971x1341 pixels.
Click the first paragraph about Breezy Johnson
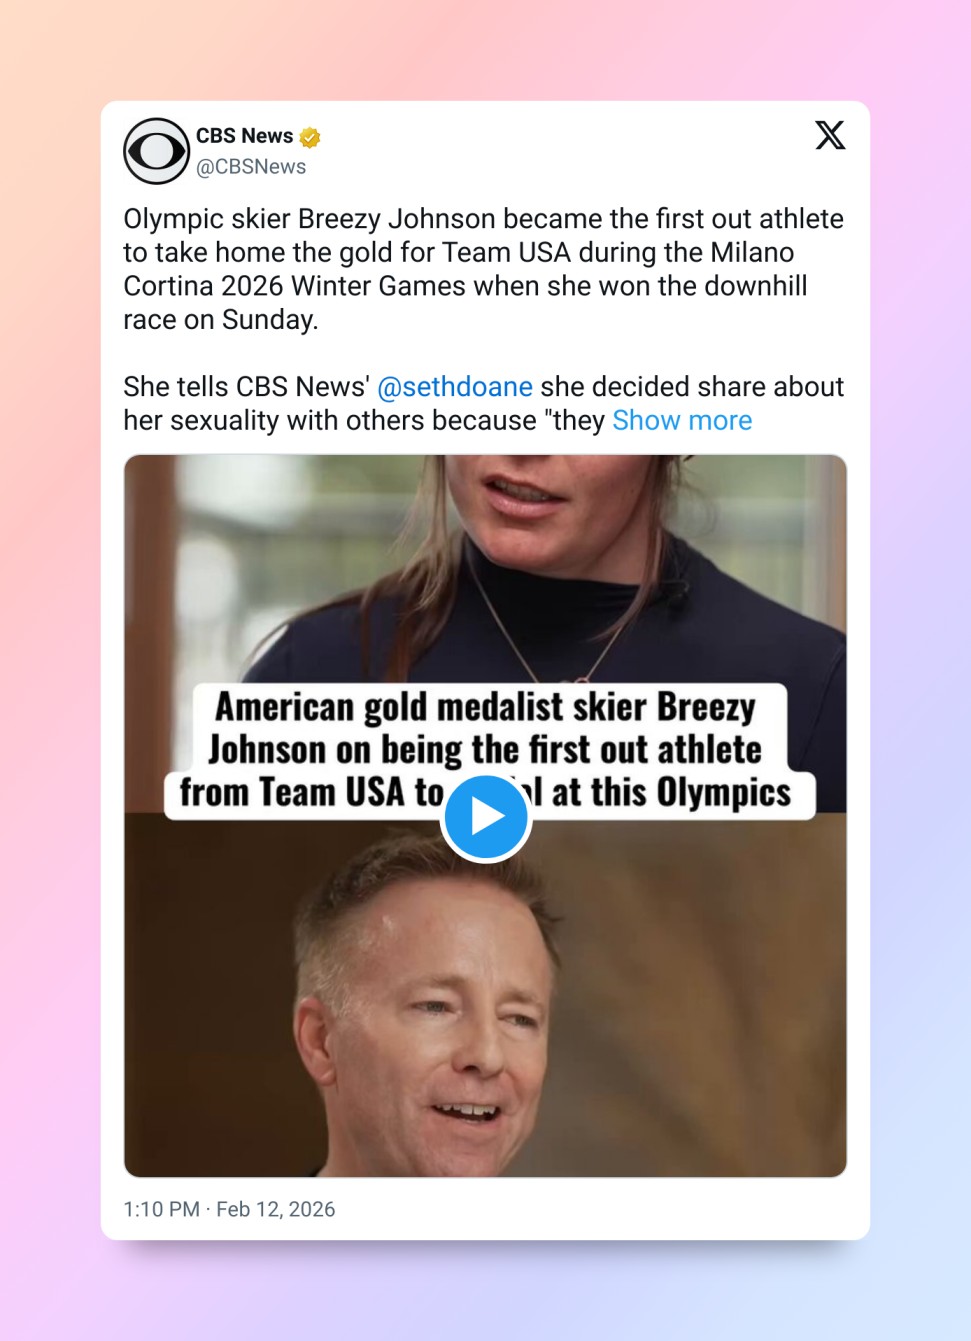point(484,269)
